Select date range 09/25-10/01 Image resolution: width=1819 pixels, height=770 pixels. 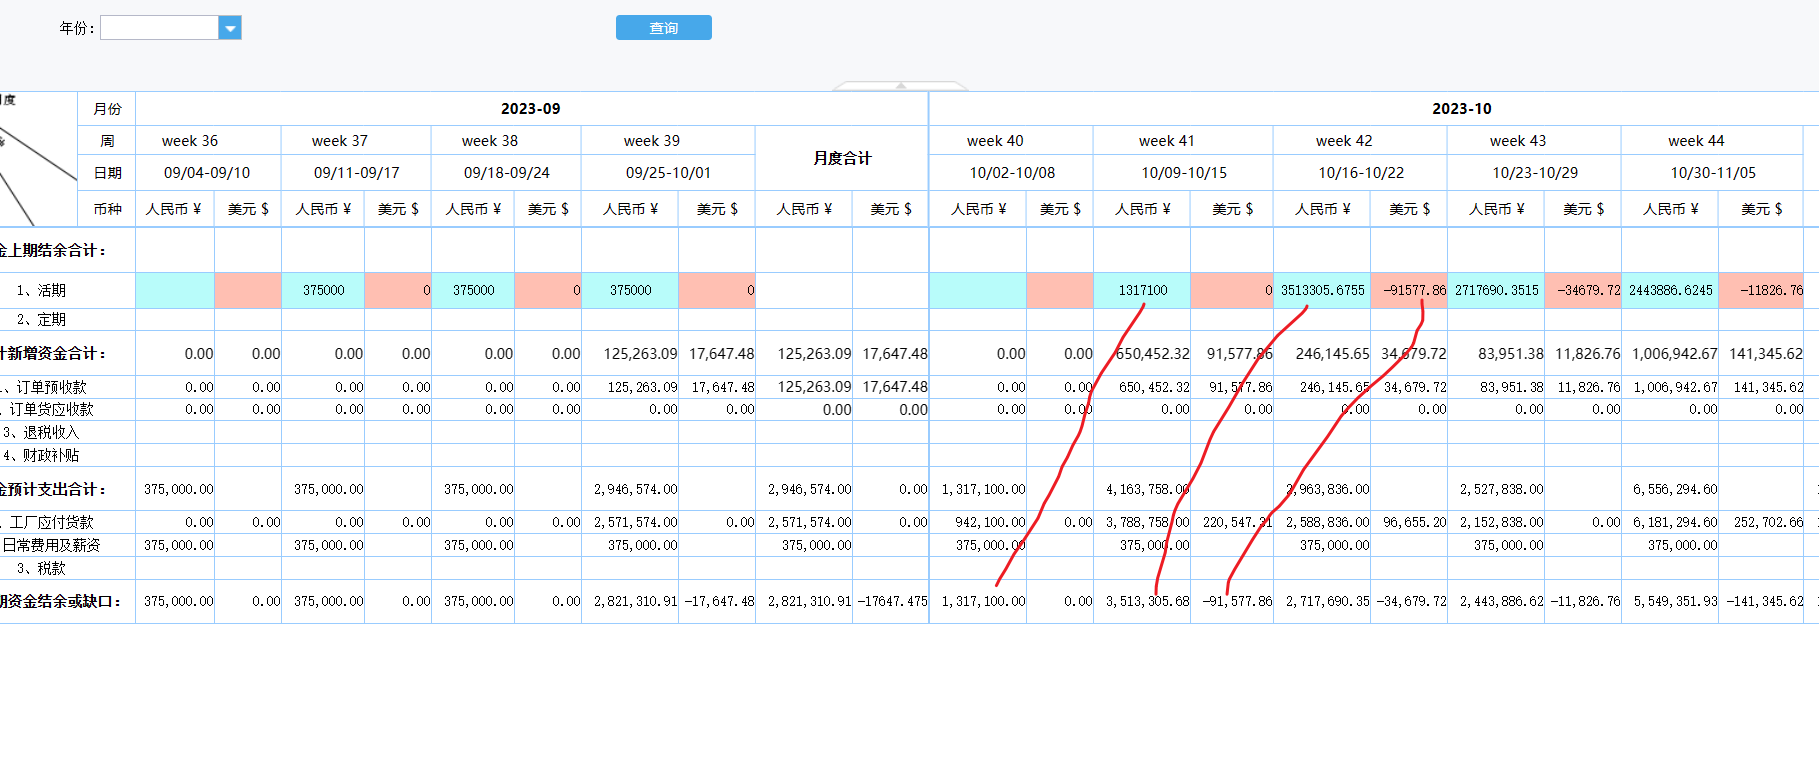pyautogui.click(x=668, y=173)
